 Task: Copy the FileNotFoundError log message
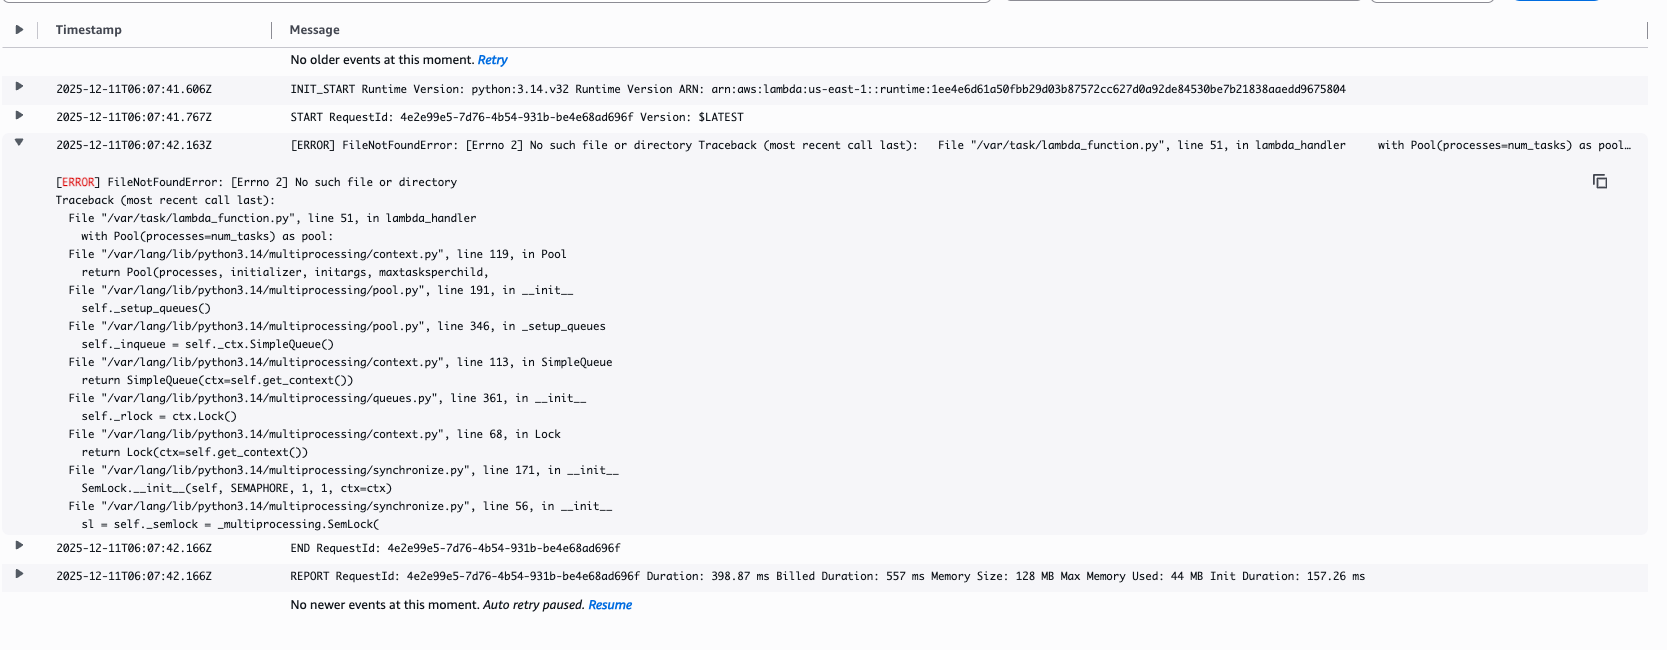1601,181
